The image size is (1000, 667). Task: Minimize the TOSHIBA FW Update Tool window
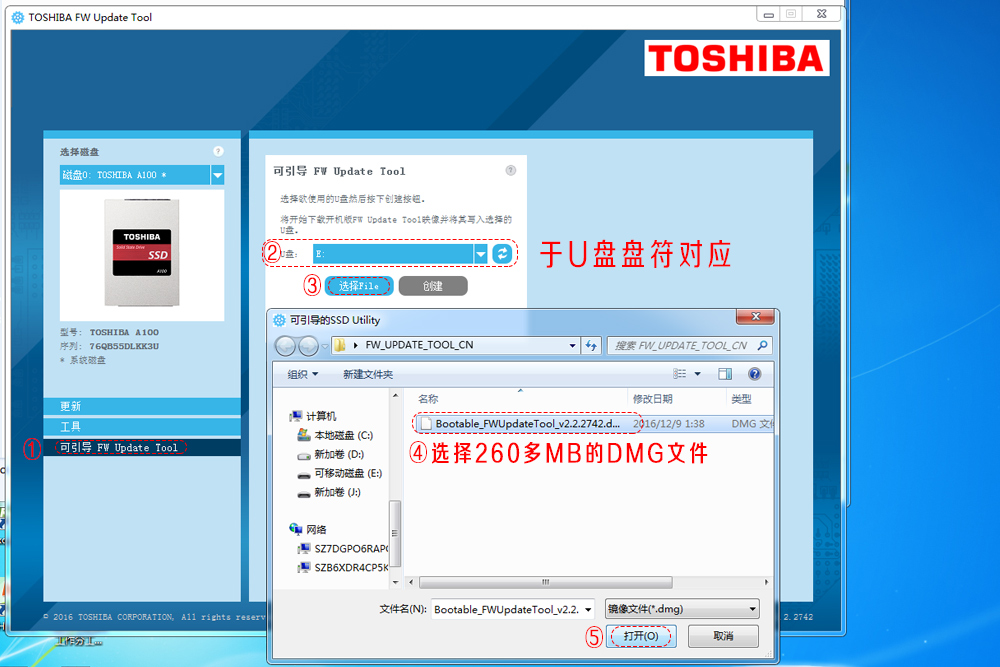click(768, 14)
